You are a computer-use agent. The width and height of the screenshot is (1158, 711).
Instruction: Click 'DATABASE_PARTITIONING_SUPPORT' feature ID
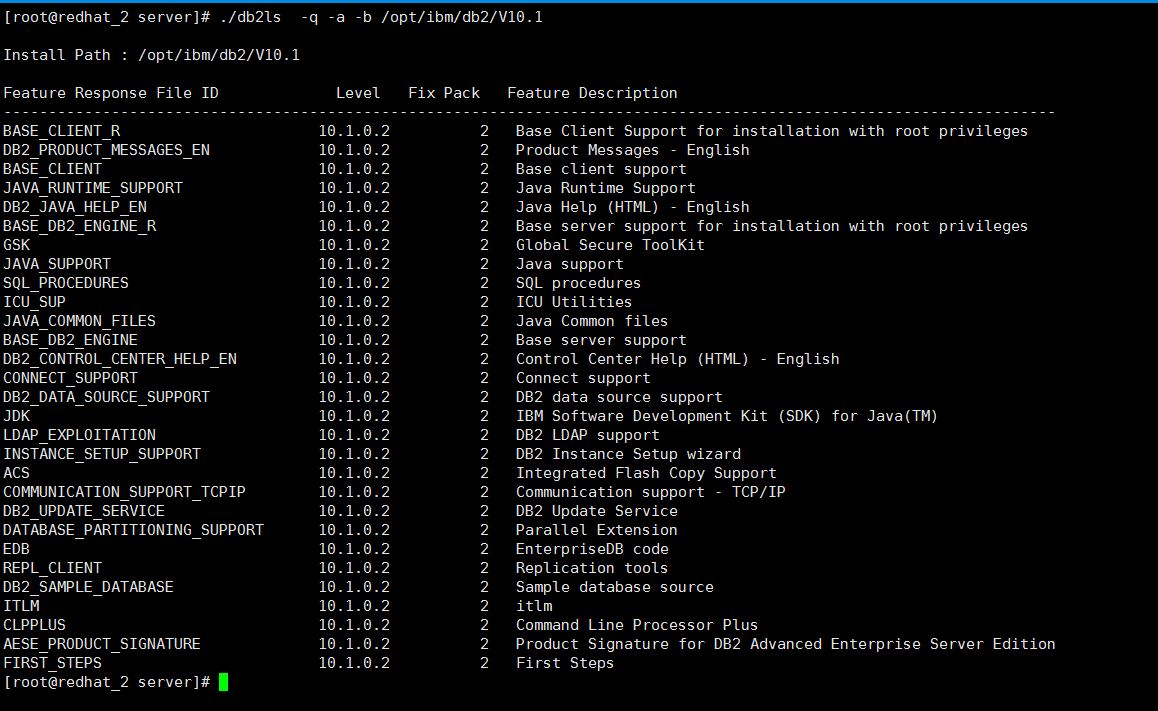133,530
